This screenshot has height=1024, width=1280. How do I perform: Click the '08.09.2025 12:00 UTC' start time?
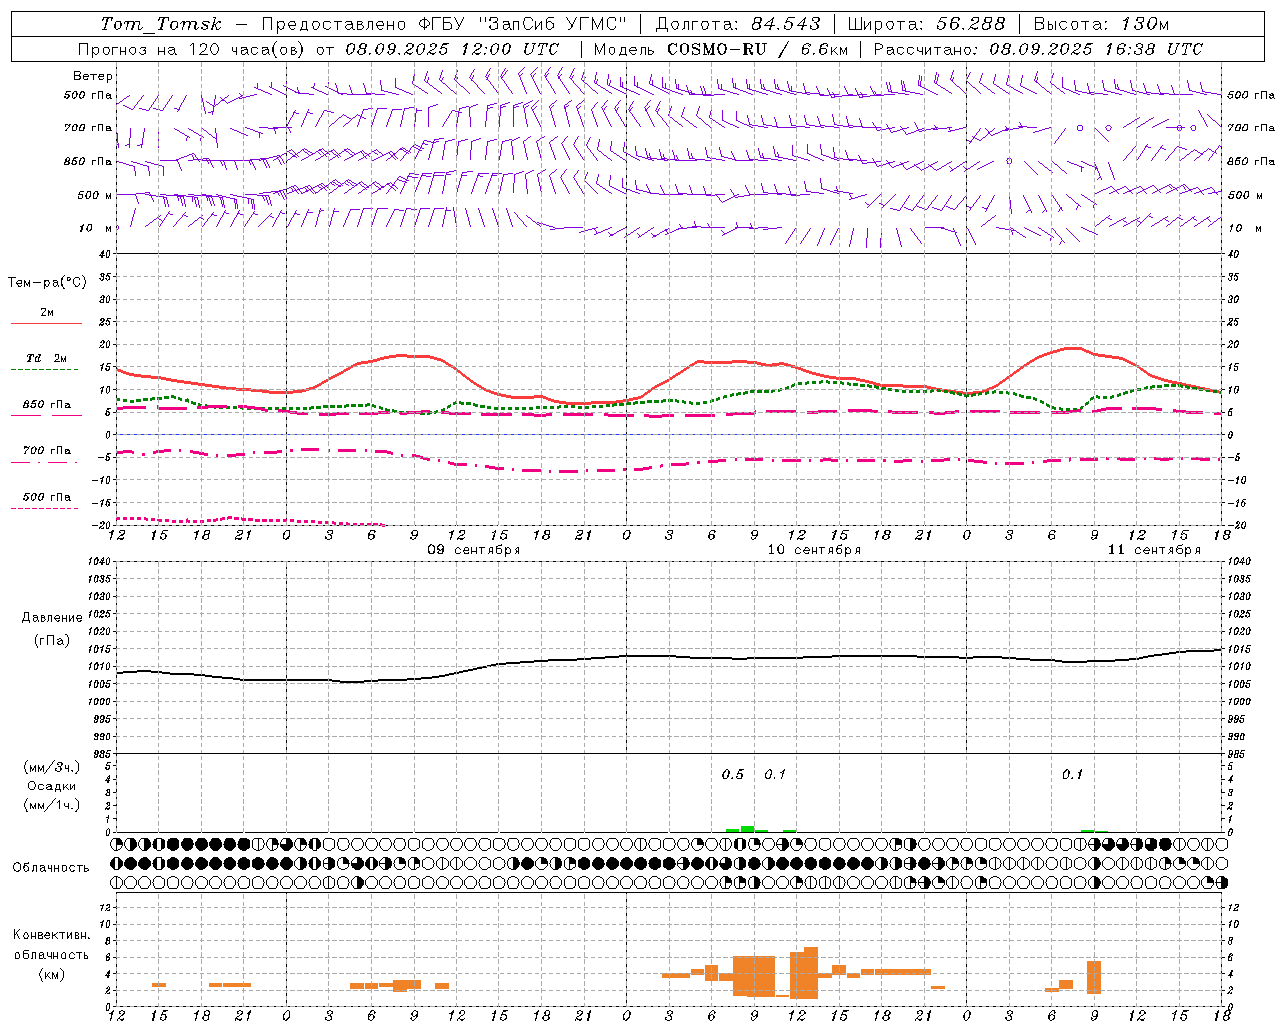[452, 49]
